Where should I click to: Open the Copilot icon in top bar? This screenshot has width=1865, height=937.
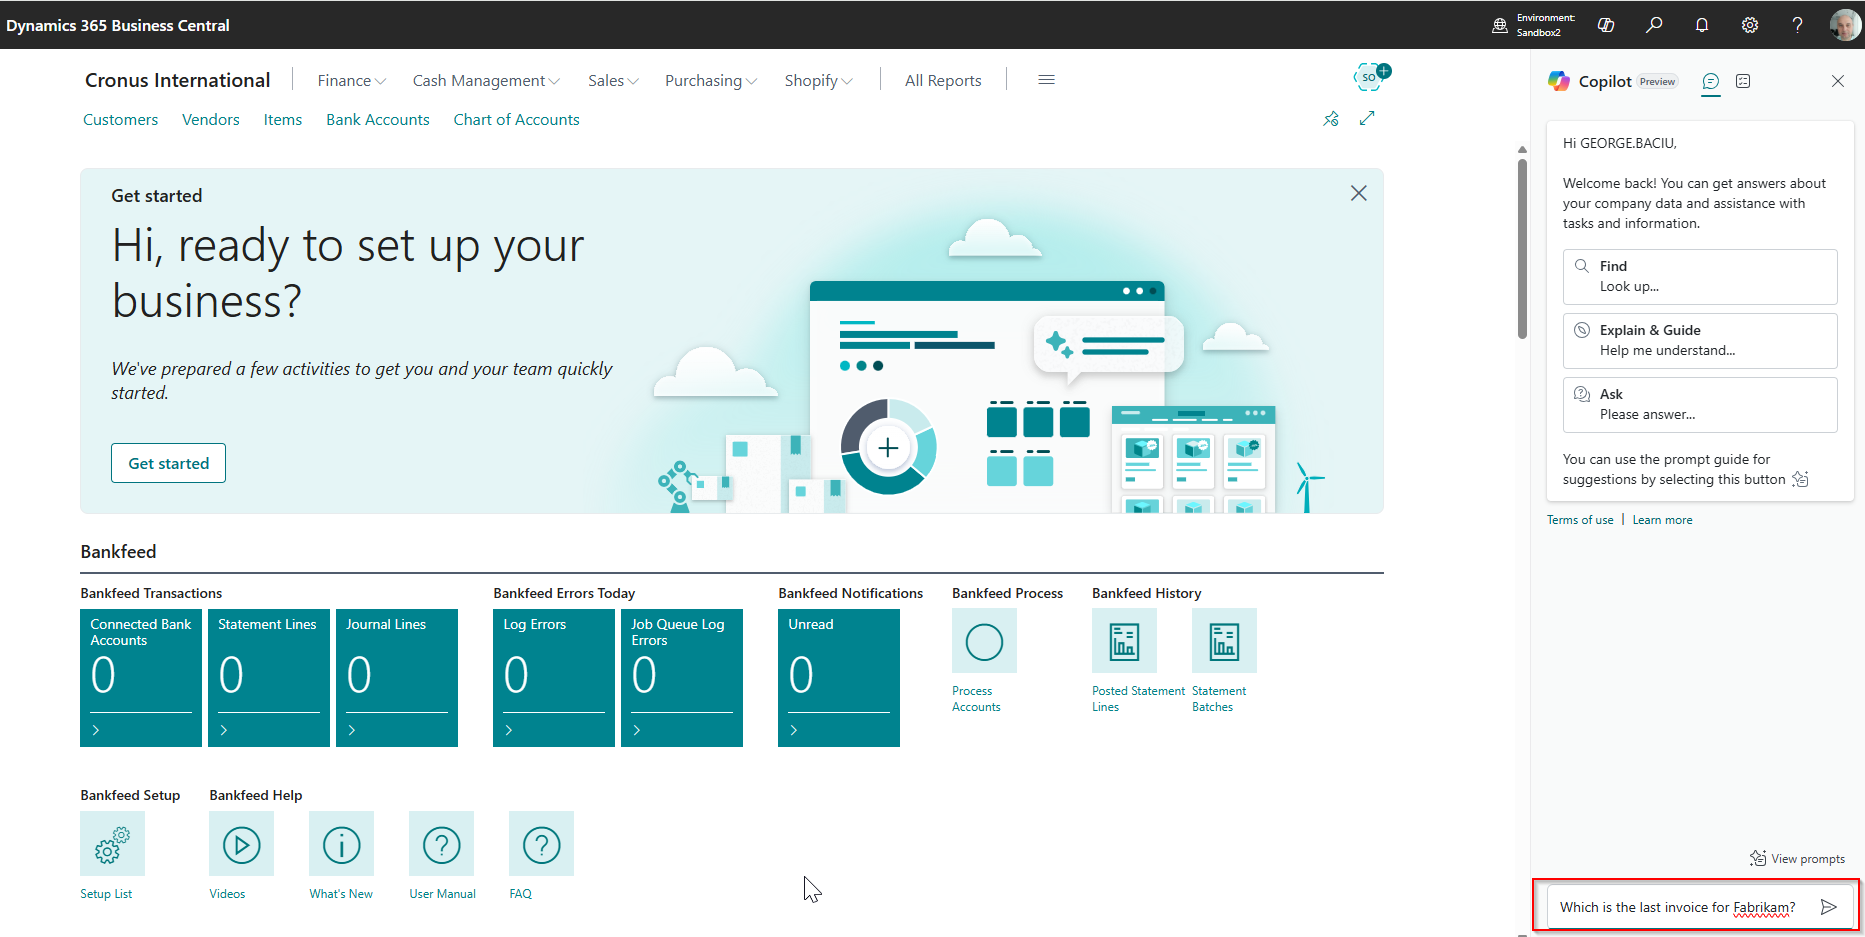(1606, 25)
